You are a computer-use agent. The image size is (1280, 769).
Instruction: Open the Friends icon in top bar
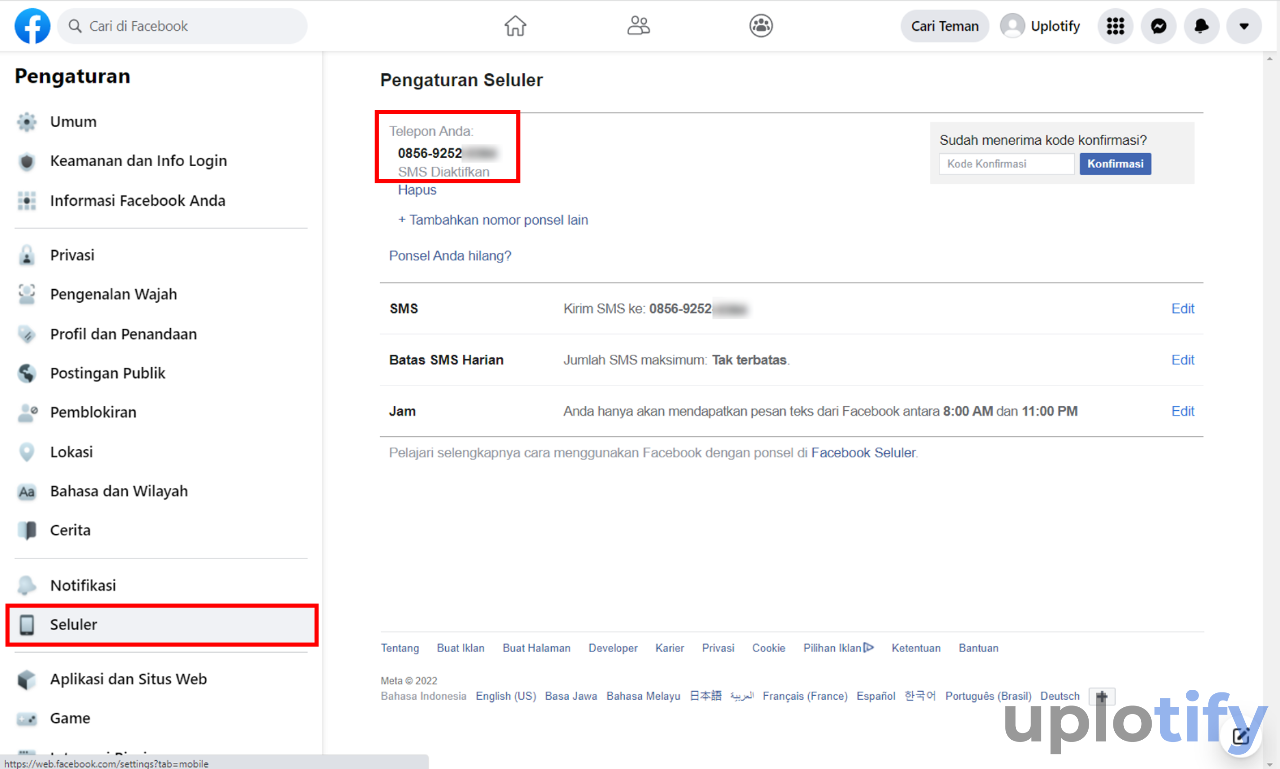(638, 26)
